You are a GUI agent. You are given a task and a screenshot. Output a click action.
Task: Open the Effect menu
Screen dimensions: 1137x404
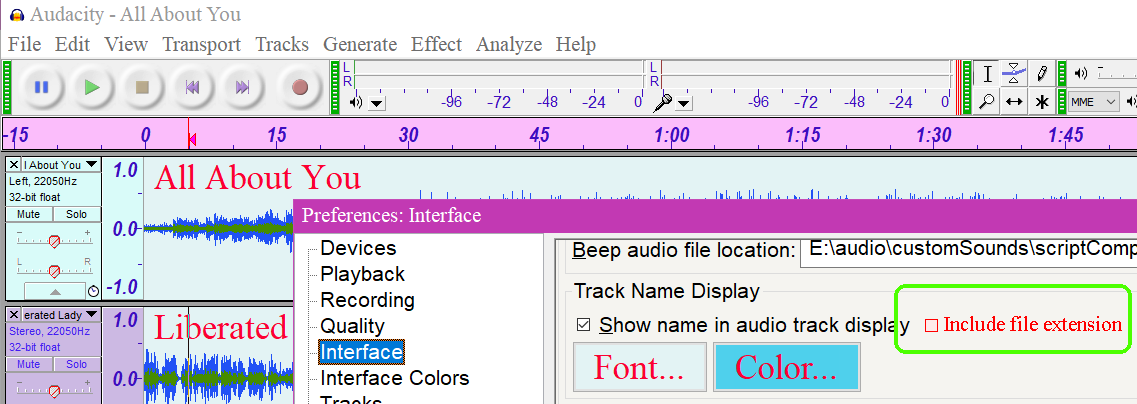[x=436, y=44]
